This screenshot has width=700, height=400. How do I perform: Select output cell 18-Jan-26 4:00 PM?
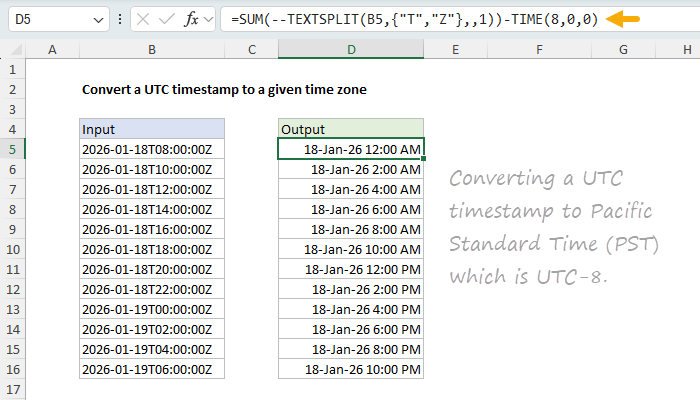coord(351,309)
